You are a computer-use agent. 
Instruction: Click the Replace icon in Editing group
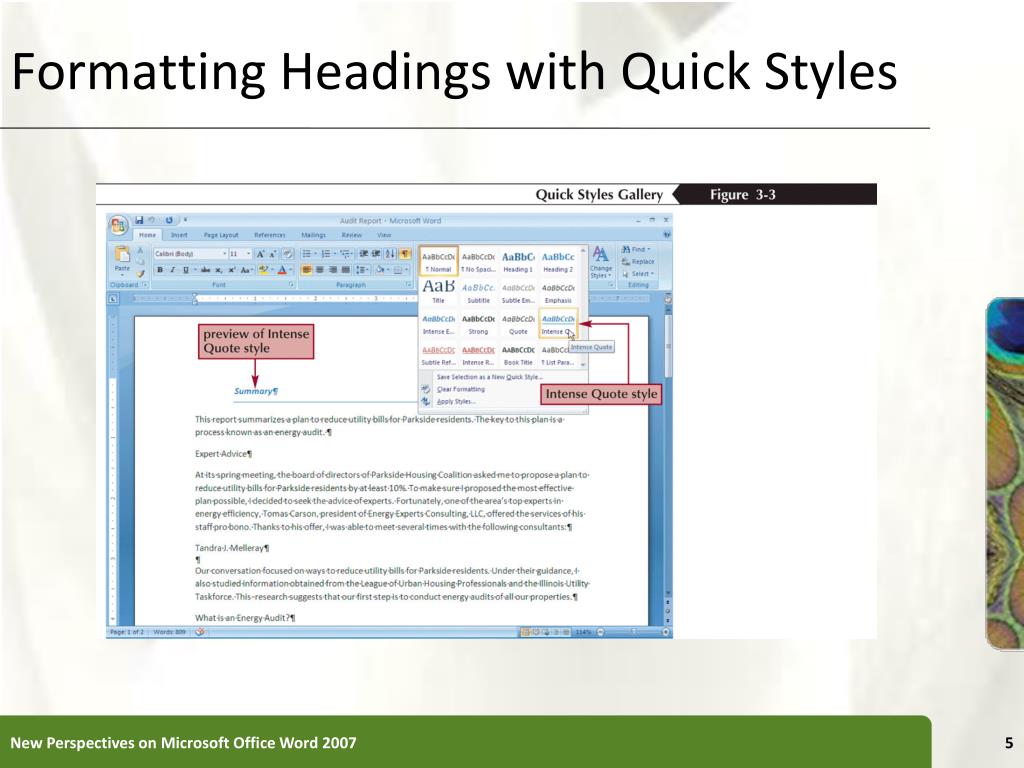pos(626,261)
